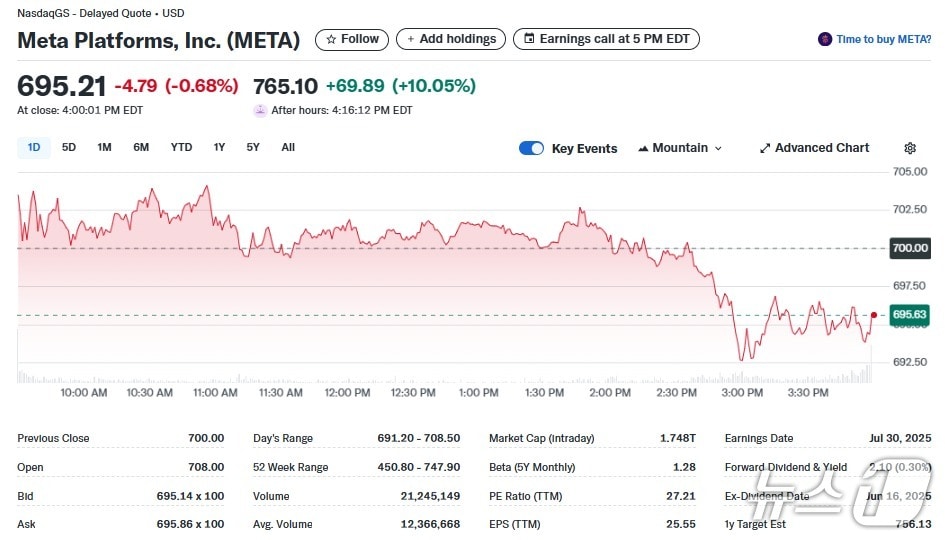Click the purple icon beside Time to buy META
This screenshot has width=945, height=540.
[x=825, y=40]
